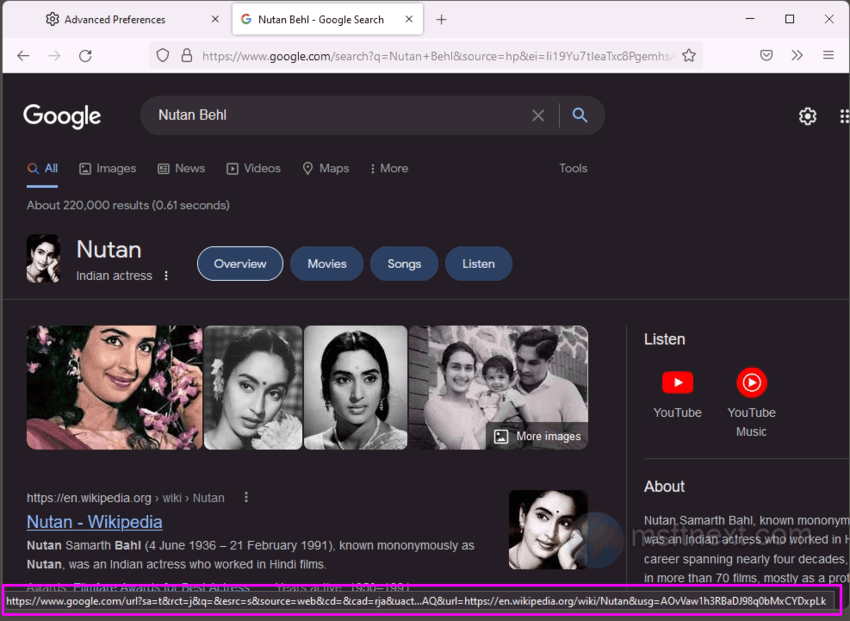Screen dimensions: 850x621
Task: Switch to the Advanced Preferences tab
Action: tap(117, 20)
